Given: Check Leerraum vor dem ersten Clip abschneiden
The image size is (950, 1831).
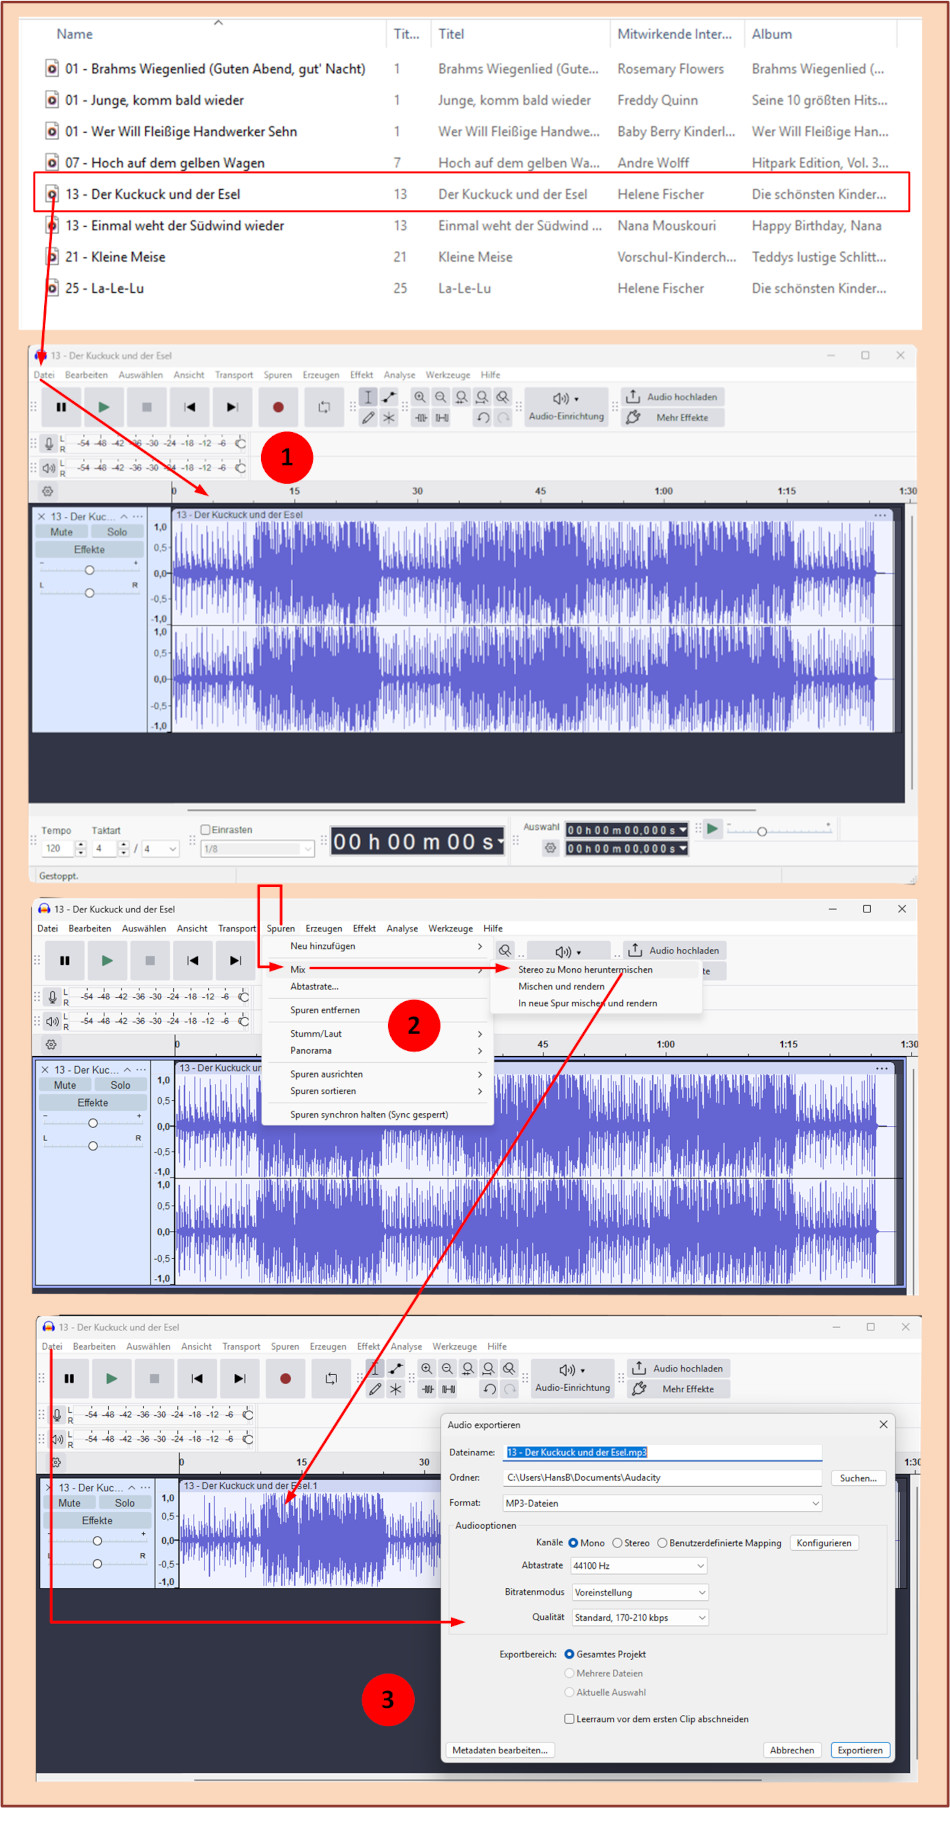Looking at the screenshot, I should coord(569,1719).
